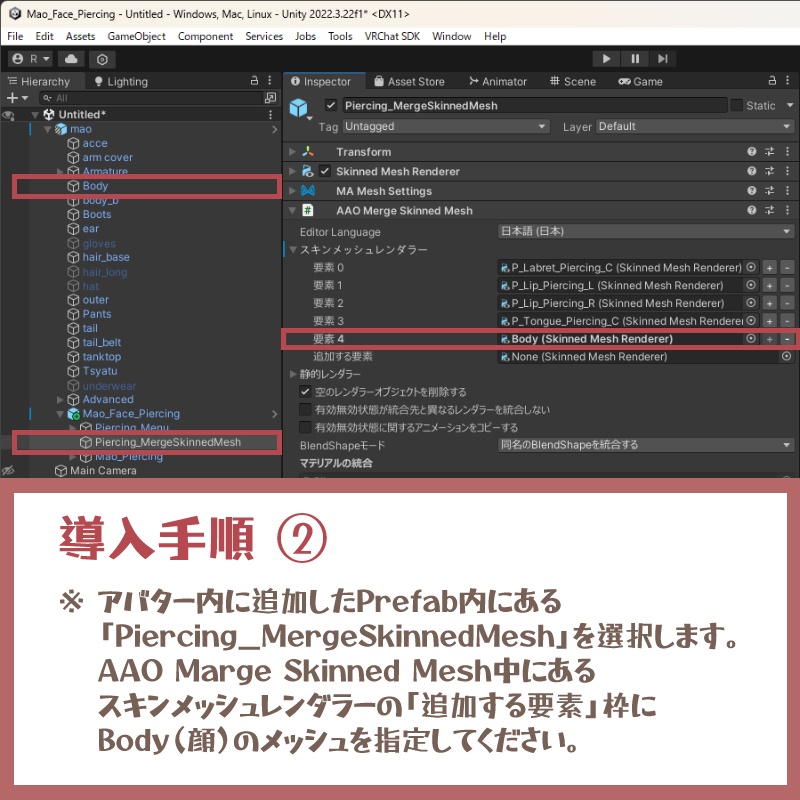This screenshot has width=800, height=800.
Task: Collapse the スキンメッシュレンダラー list
Action: 293,250
